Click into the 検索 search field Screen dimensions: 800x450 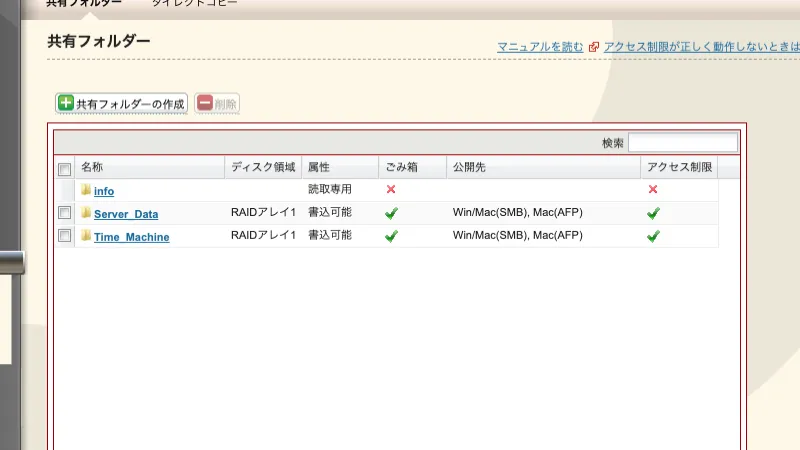point(682,143)
